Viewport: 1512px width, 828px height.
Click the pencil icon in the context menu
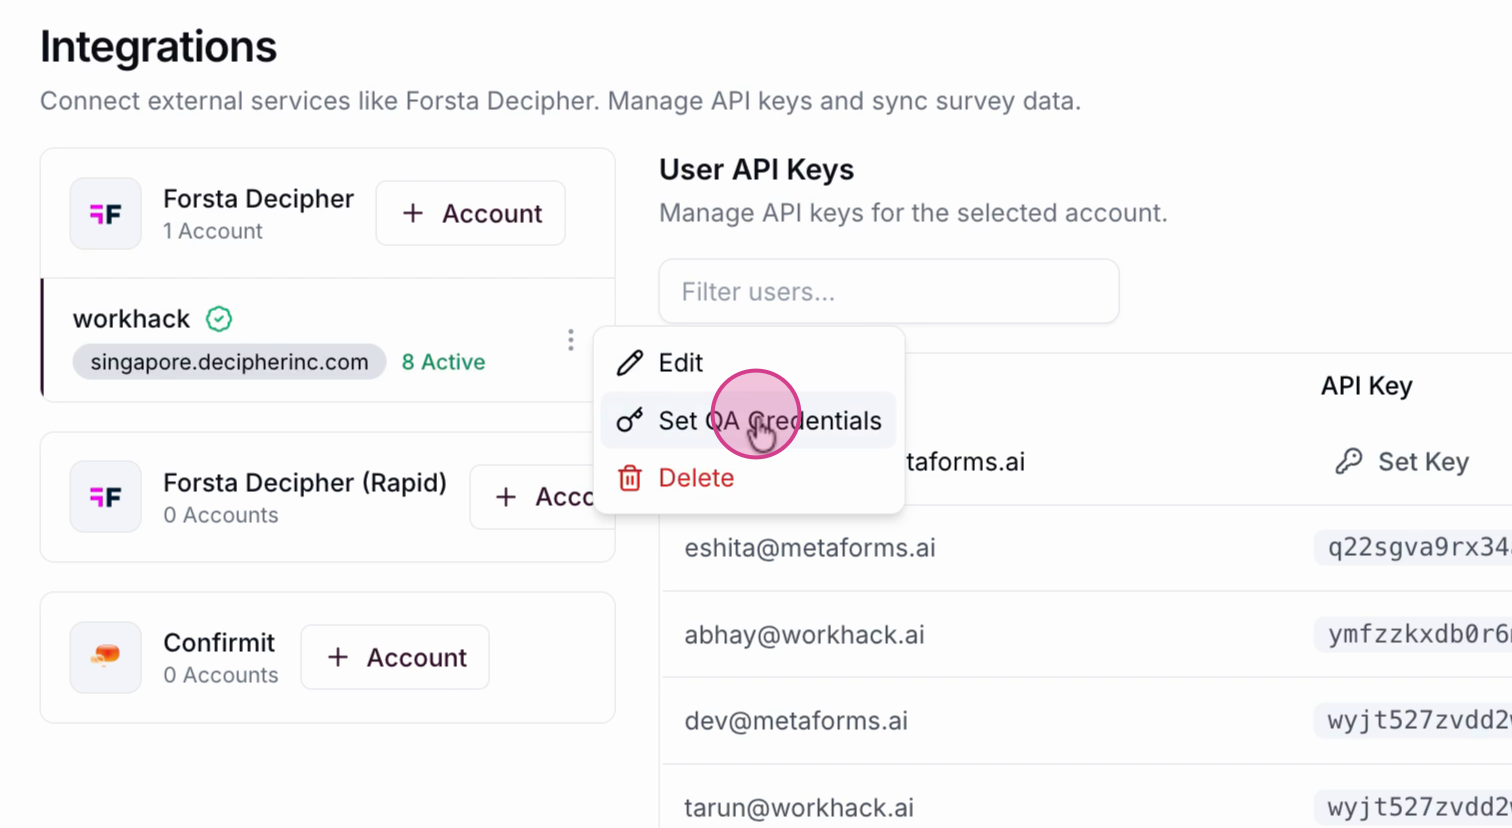coord(629,363)
